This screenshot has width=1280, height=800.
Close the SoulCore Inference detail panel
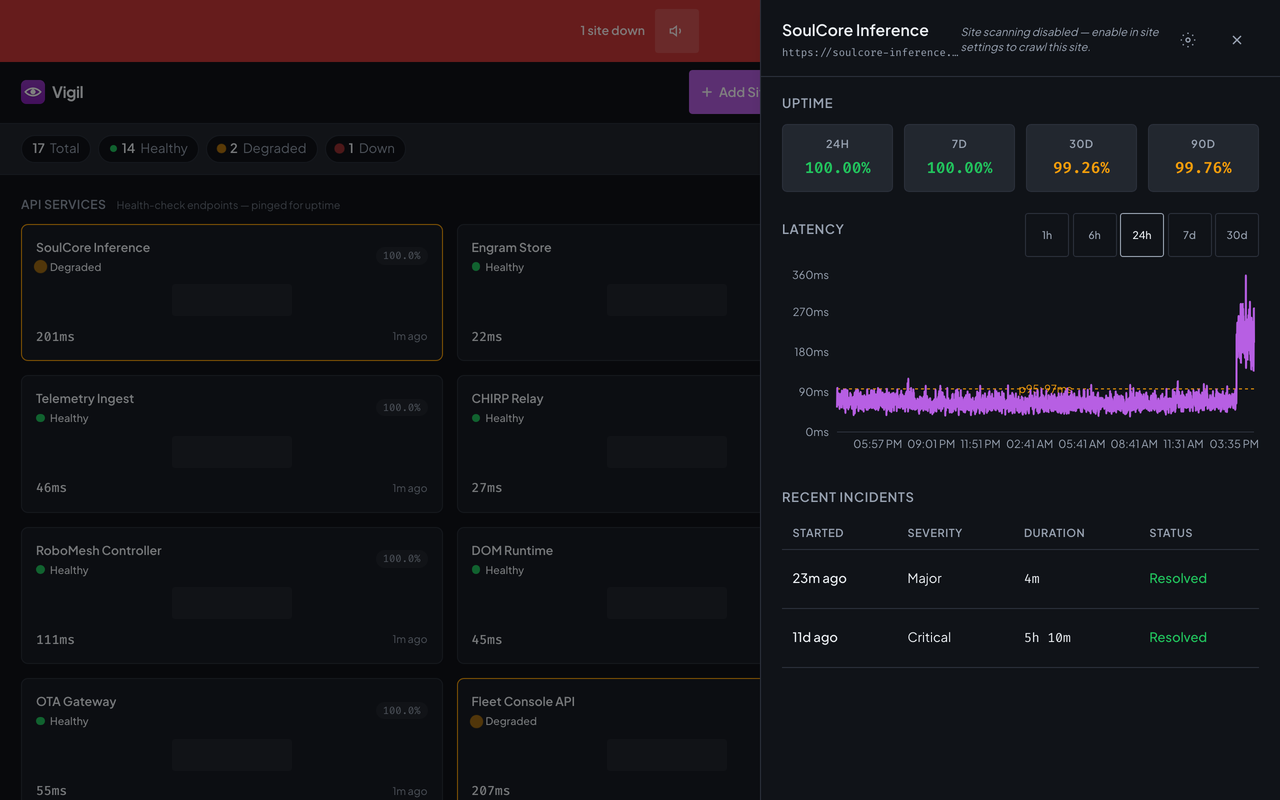click(x=1237, y=40)
